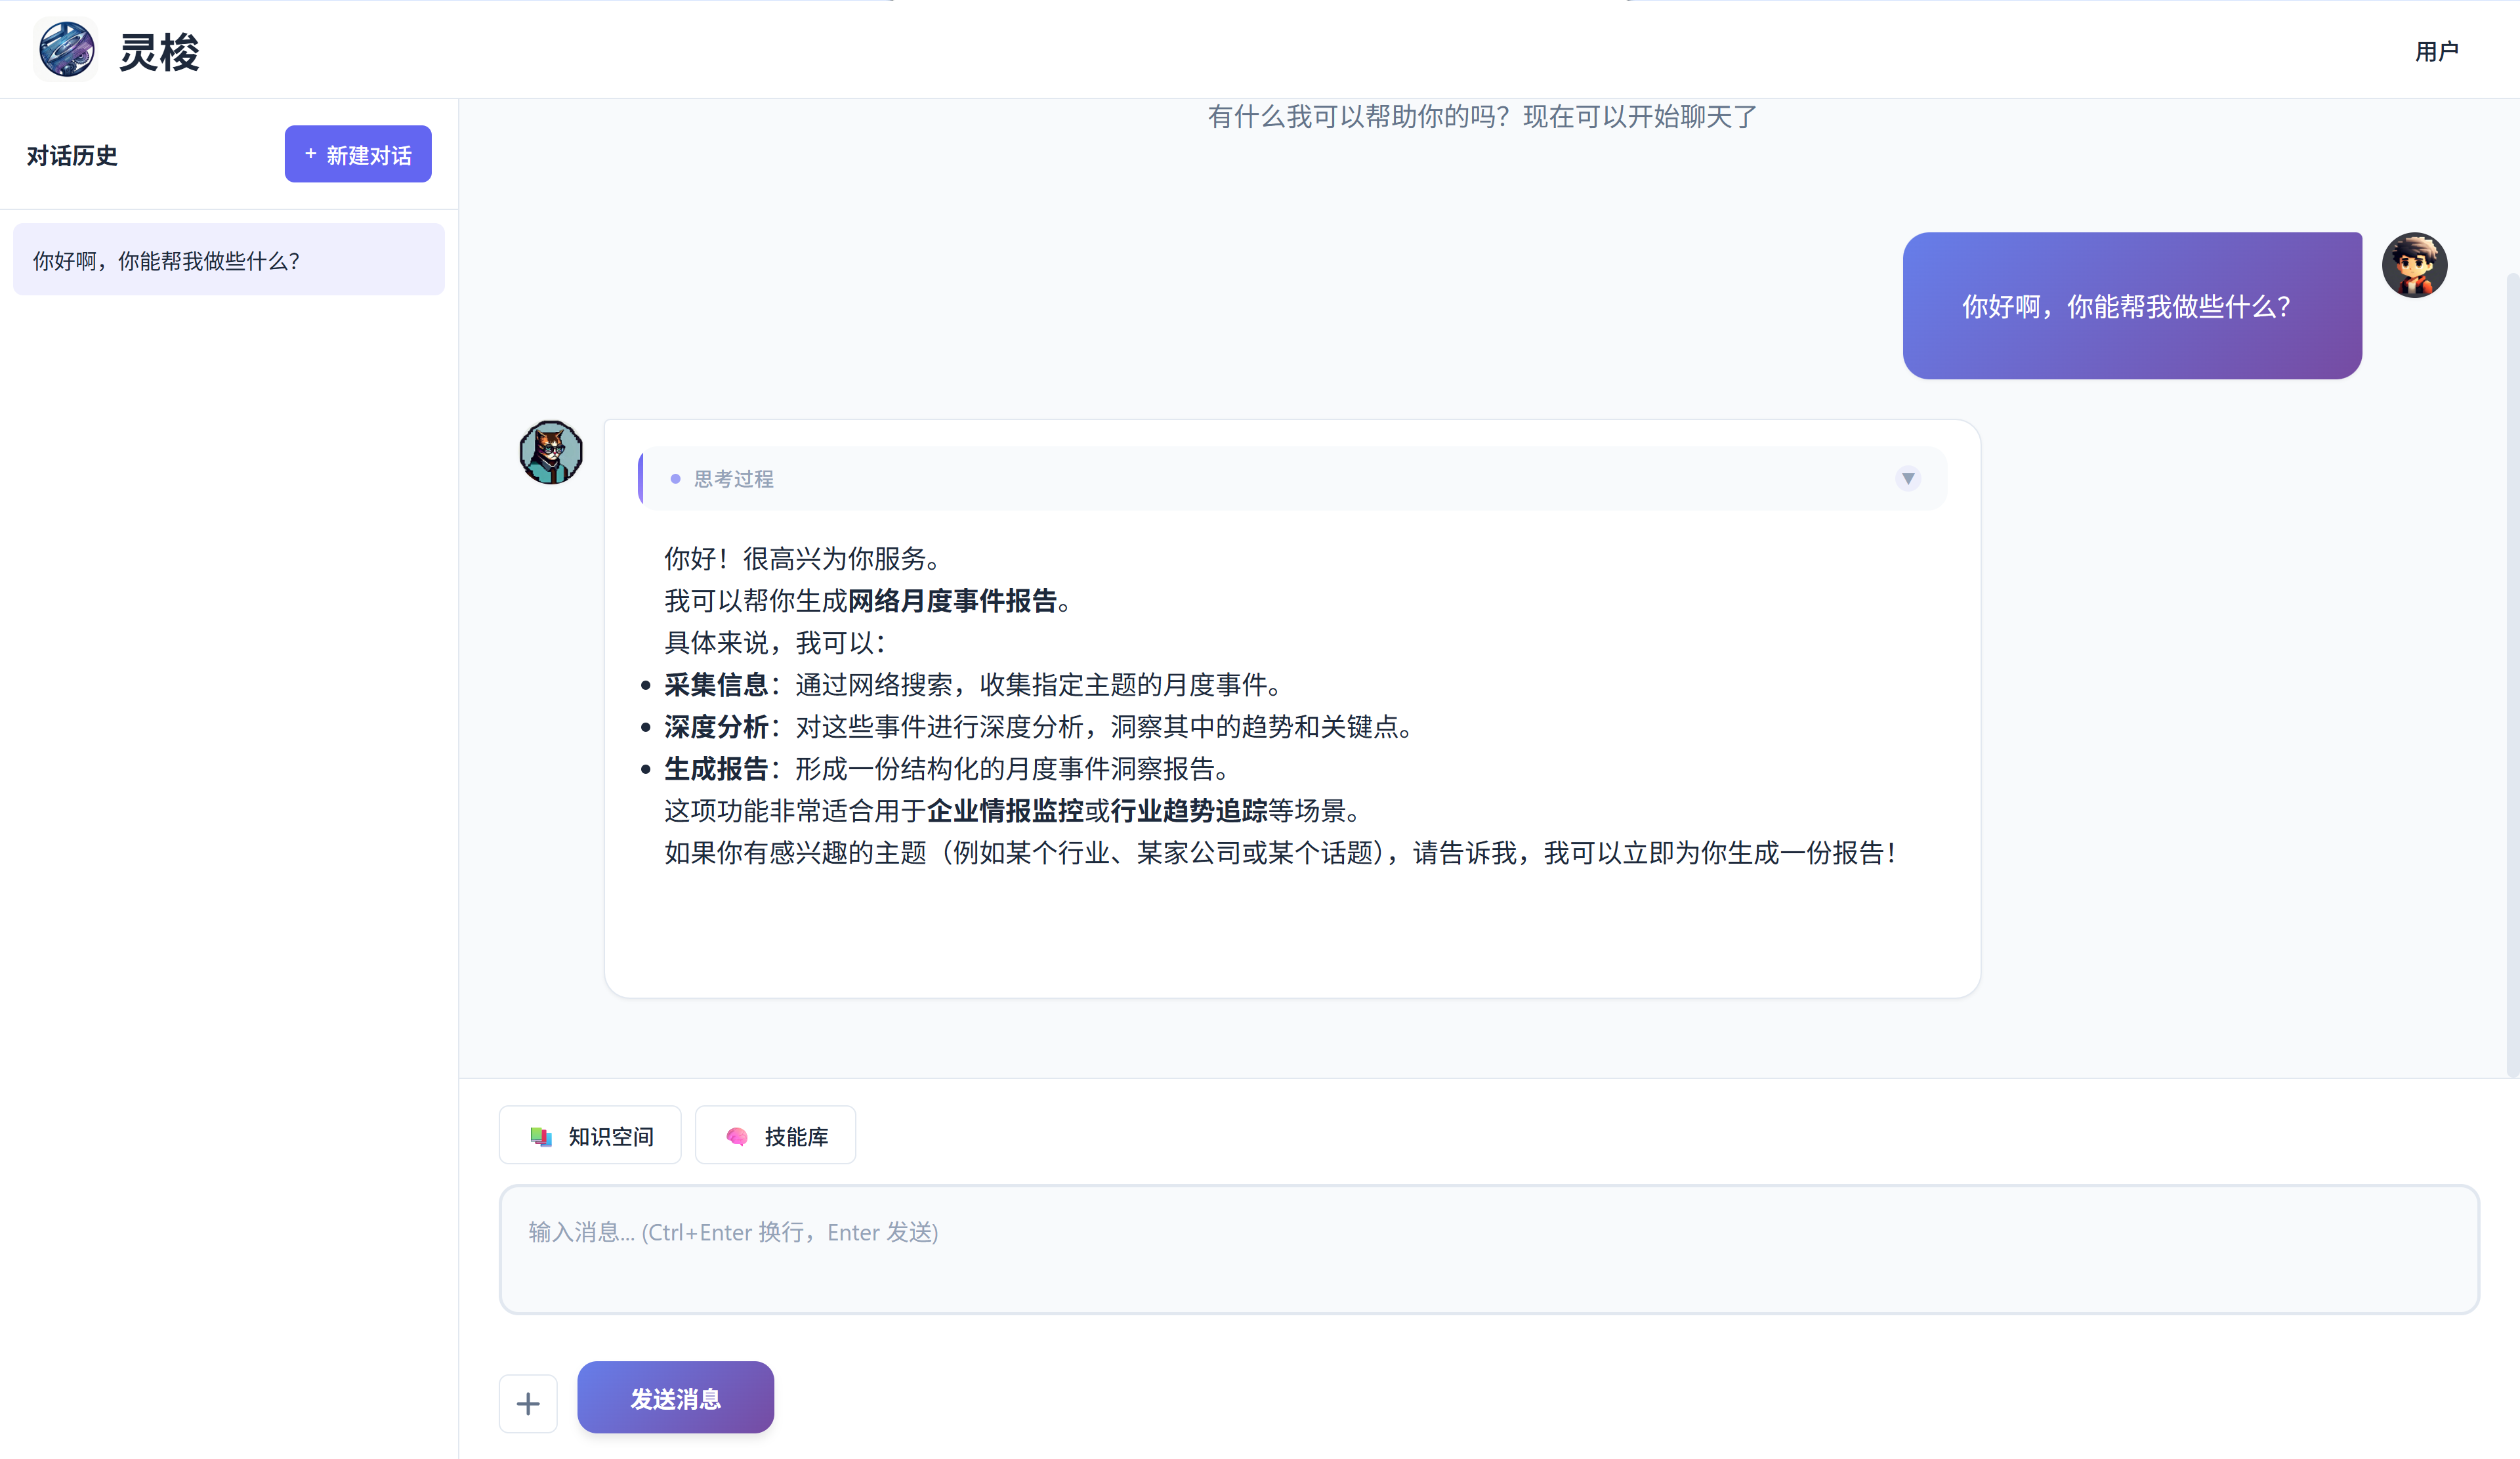Expand the 思考过程 dropdown arrow
This screenshot has width=2520, height=1459.
(x=1908, y=479)
